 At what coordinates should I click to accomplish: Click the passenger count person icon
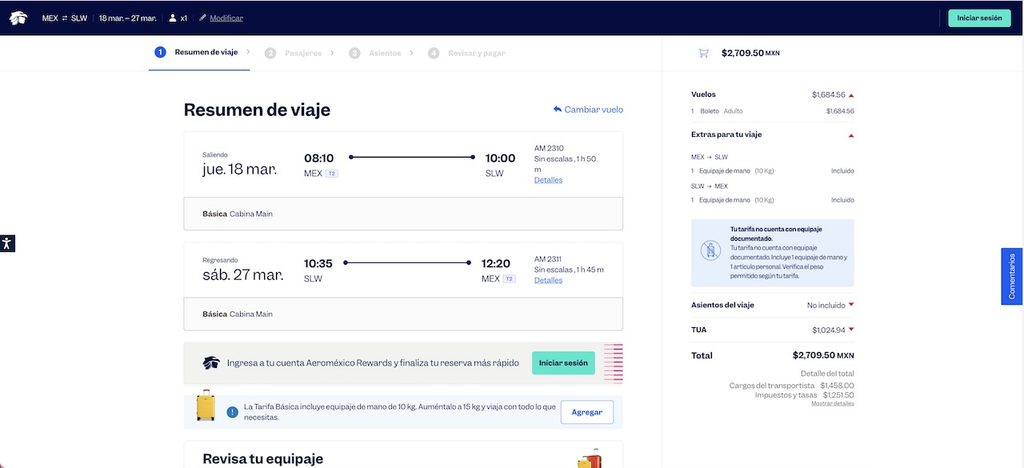point(172,18)
